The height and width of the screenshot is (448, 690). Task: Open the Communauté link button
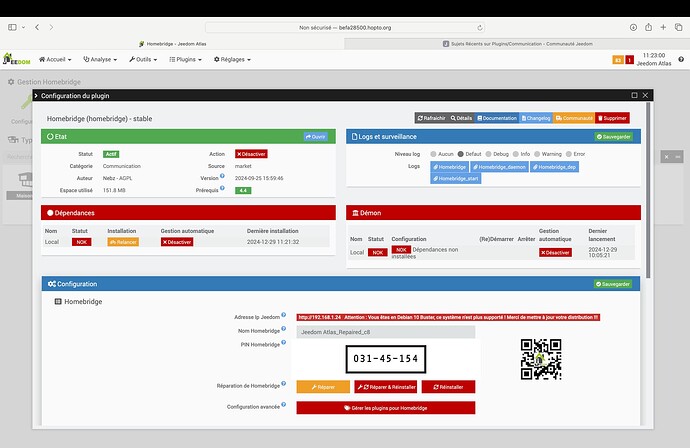[x=574, y=118]
